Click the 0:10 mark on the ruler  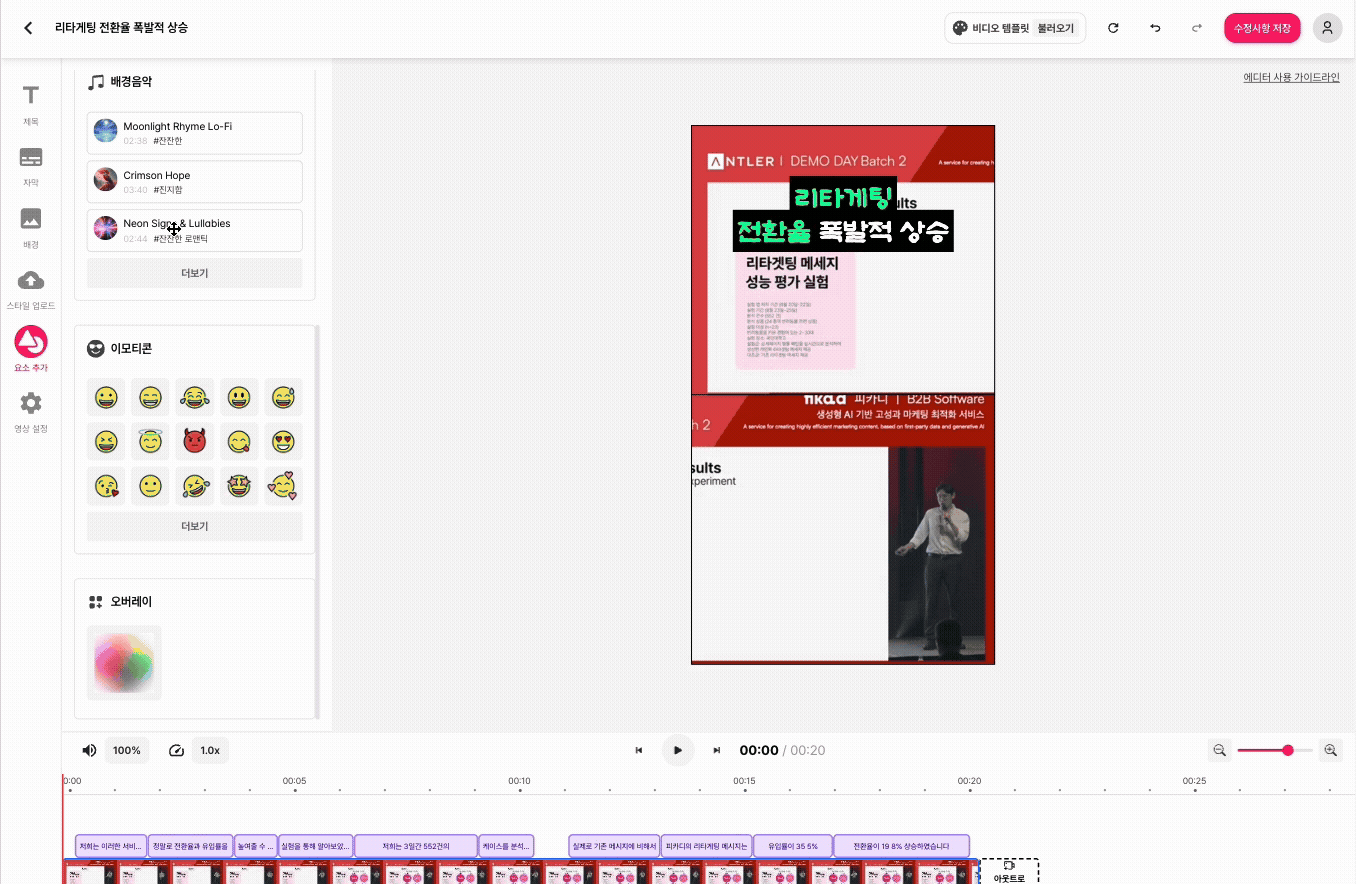click(x=519, y=781)
